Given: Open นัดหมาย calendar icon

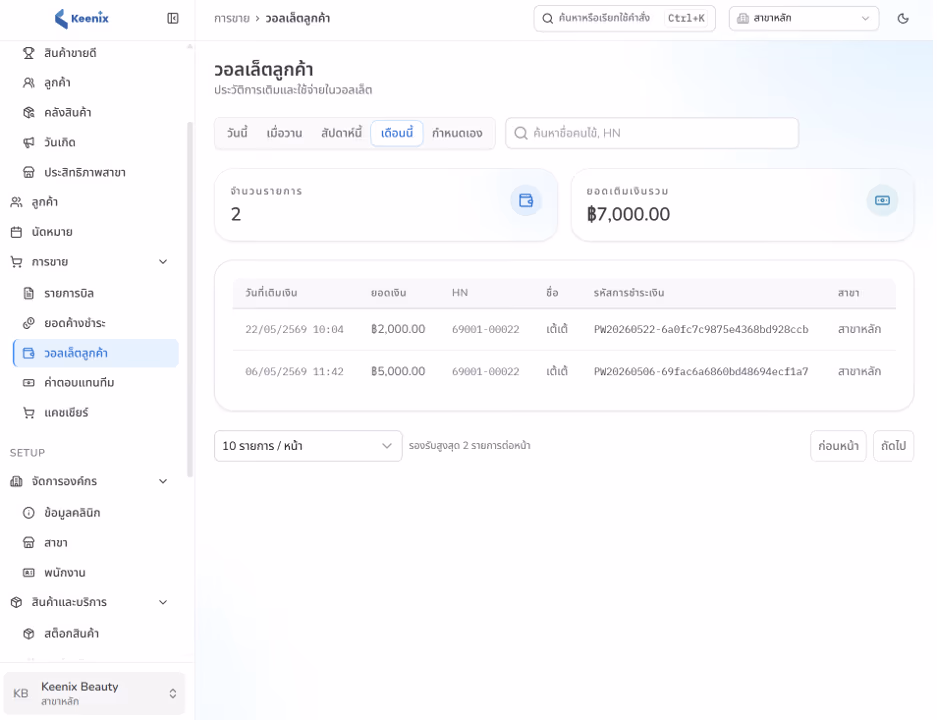Looking at the screenshot, I should point(17,232).
